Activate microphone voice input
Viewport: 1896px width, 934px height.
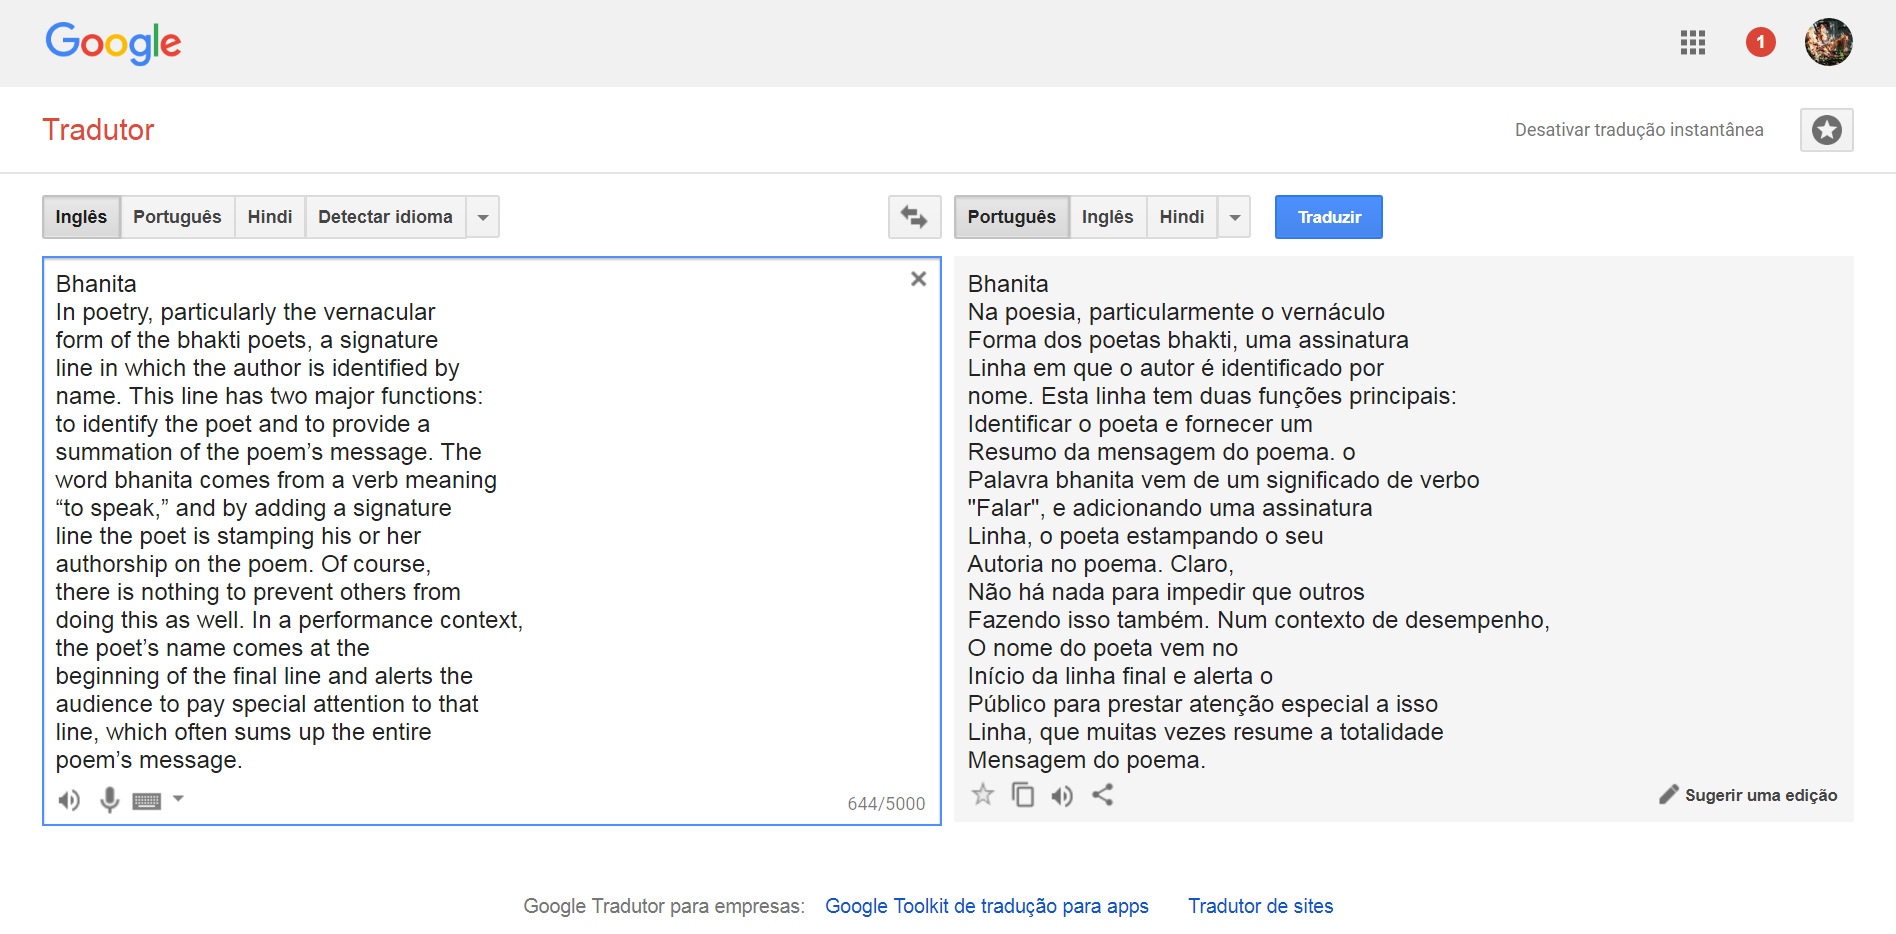(109, 800)
